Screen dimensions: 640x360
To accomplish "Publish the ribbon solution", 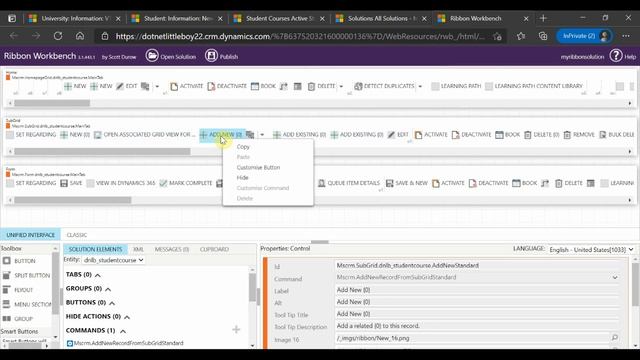I will (x=222, y=56).
